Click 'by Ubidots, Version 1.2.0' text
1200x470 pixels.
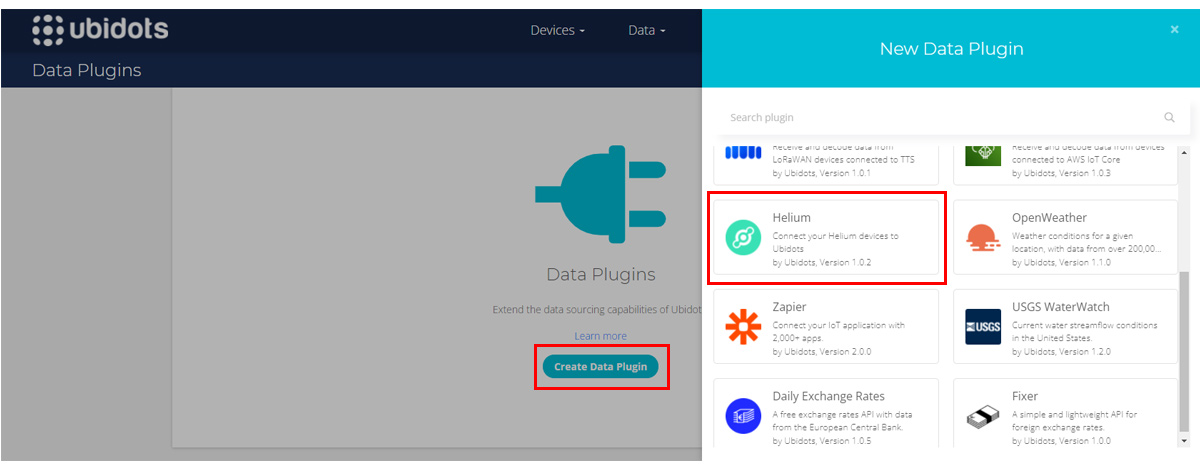[1061, 352]
